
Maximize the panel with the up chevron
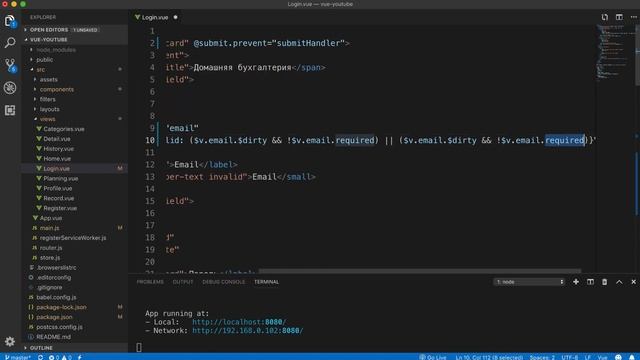619,282
